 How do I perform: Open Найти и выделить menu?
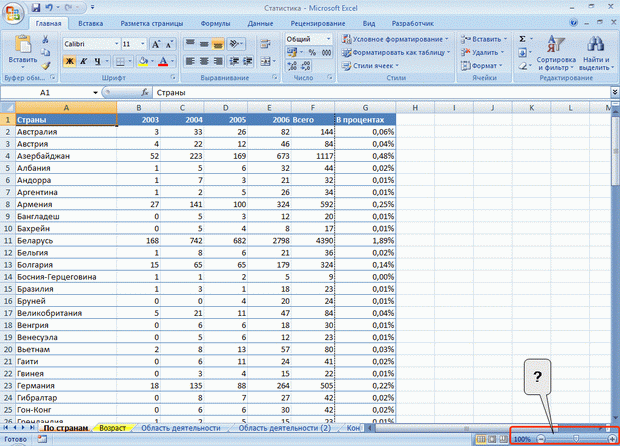coord(596,53)
